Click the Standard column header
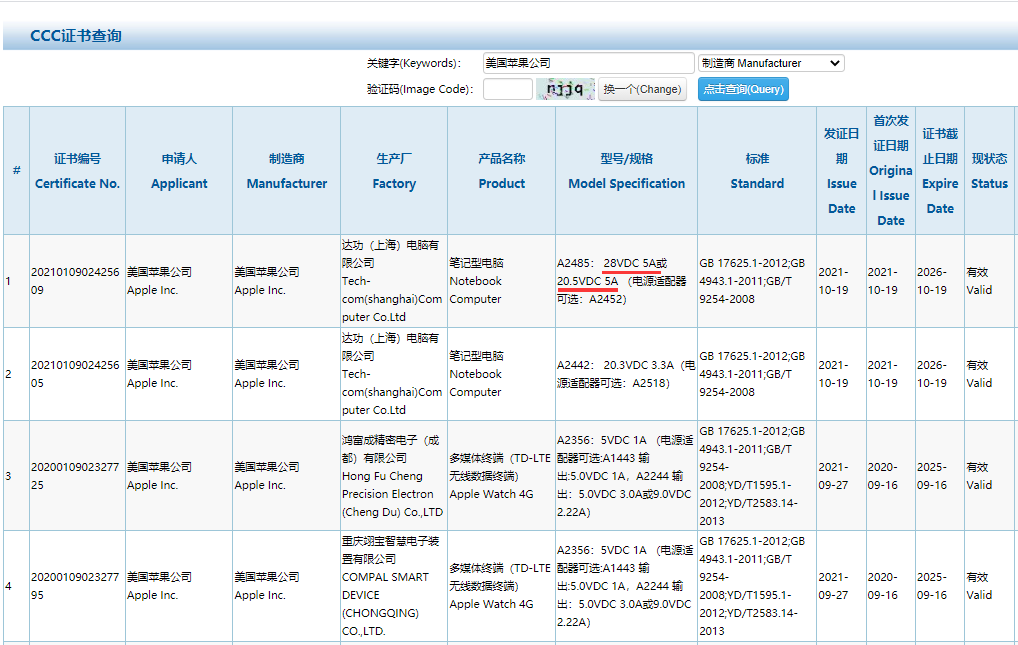Screen dimensions: 1018x645 pyautogui.click(x=757, y=171)
